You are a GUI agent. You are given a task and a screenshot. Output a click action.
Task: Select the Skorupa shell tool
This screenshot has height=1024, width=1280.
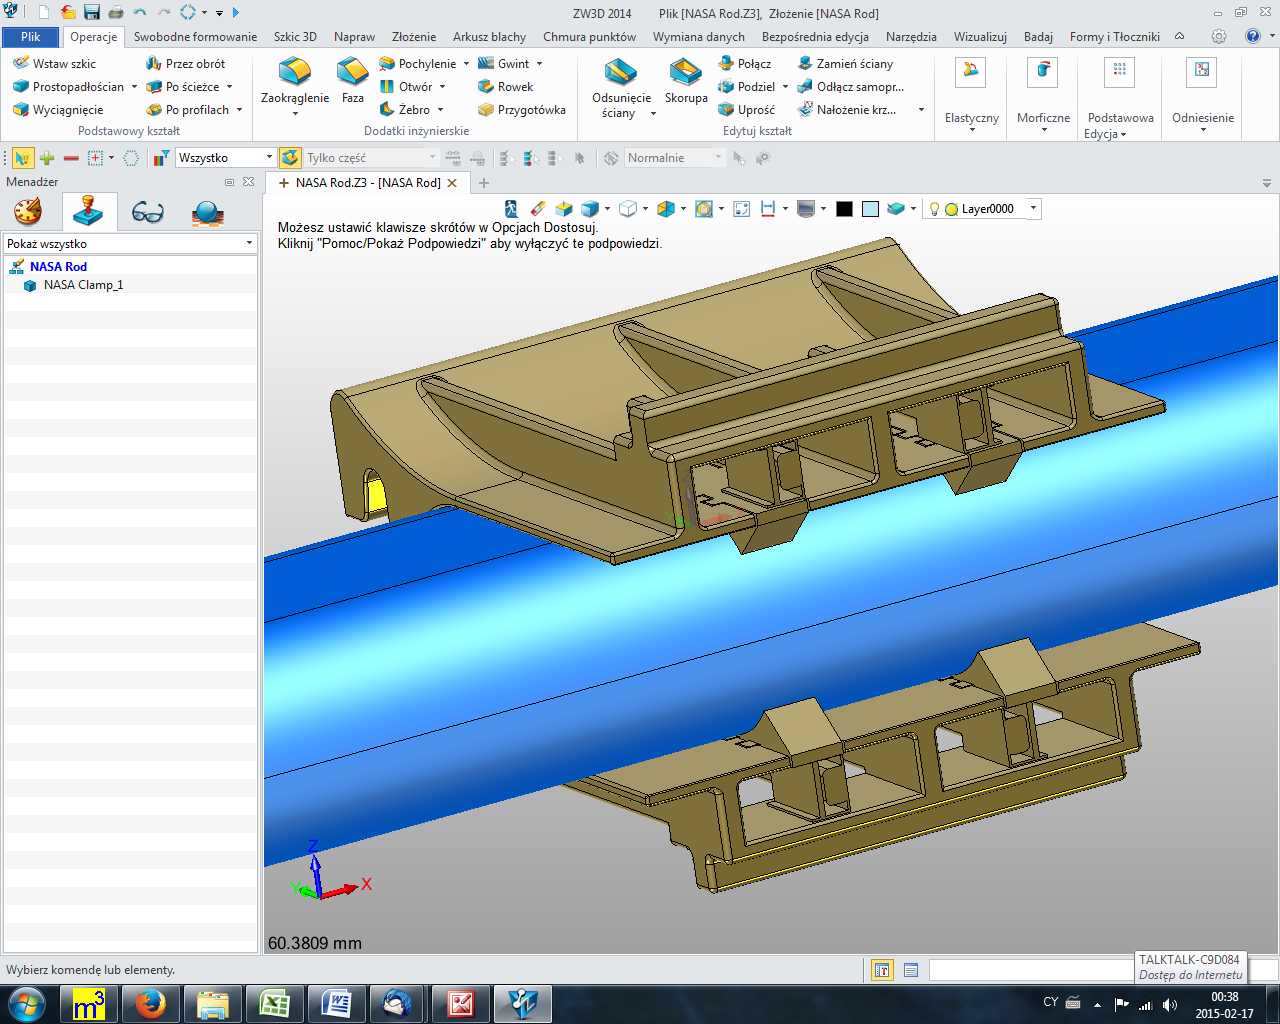point(686,80)
